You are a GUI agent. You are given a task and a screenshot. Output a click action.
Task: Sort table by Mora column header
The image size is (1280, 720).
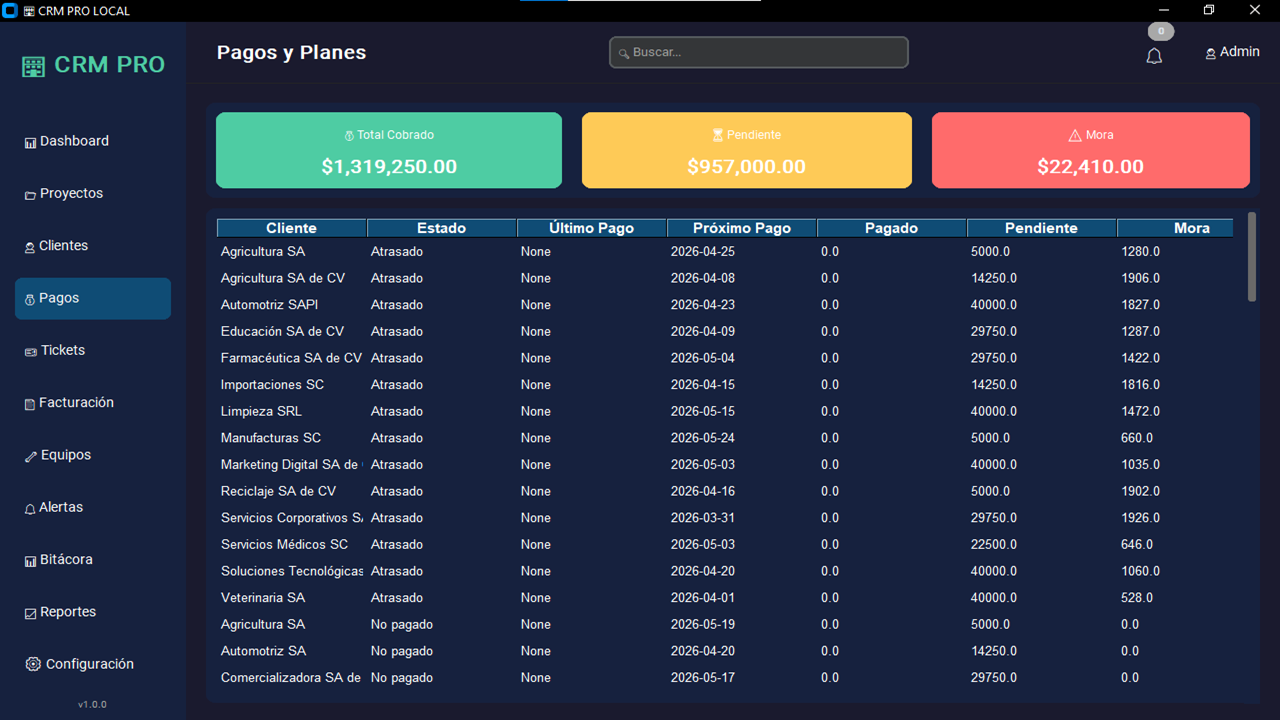(1191, 228)
